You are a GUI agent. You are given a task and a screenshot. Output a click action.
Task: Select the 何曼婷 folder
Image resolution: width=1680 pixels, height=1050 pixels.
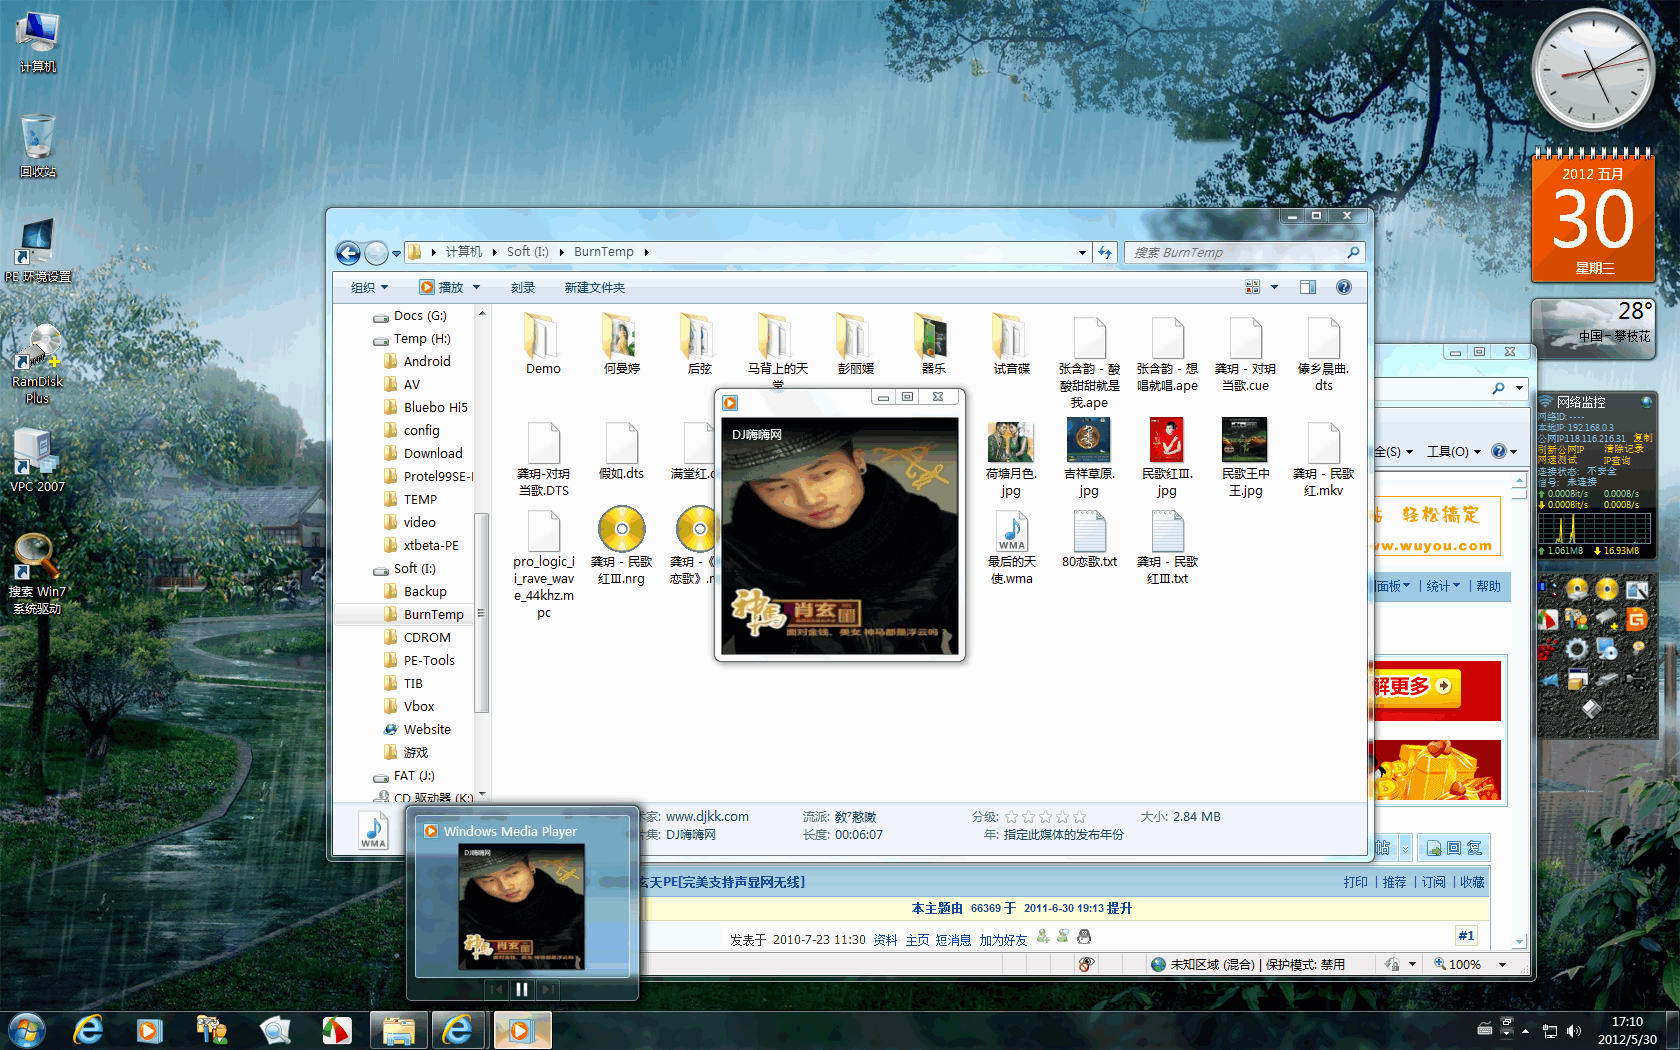click(x=621, y=345)
